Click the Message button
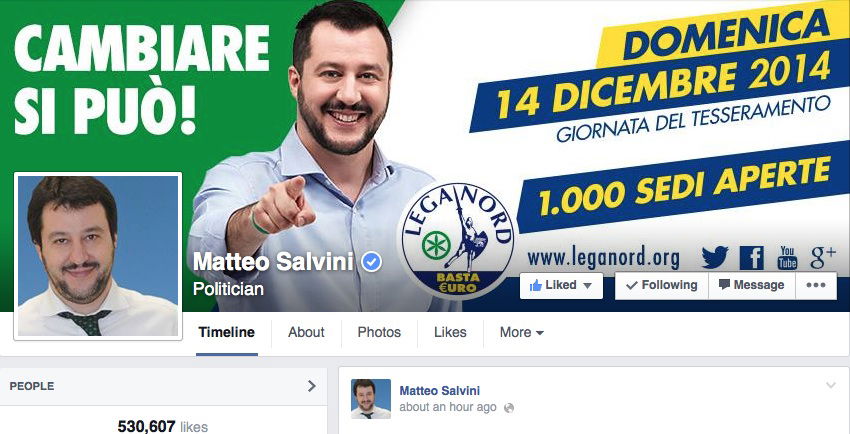The image size is (850, 434). point(751,286)
